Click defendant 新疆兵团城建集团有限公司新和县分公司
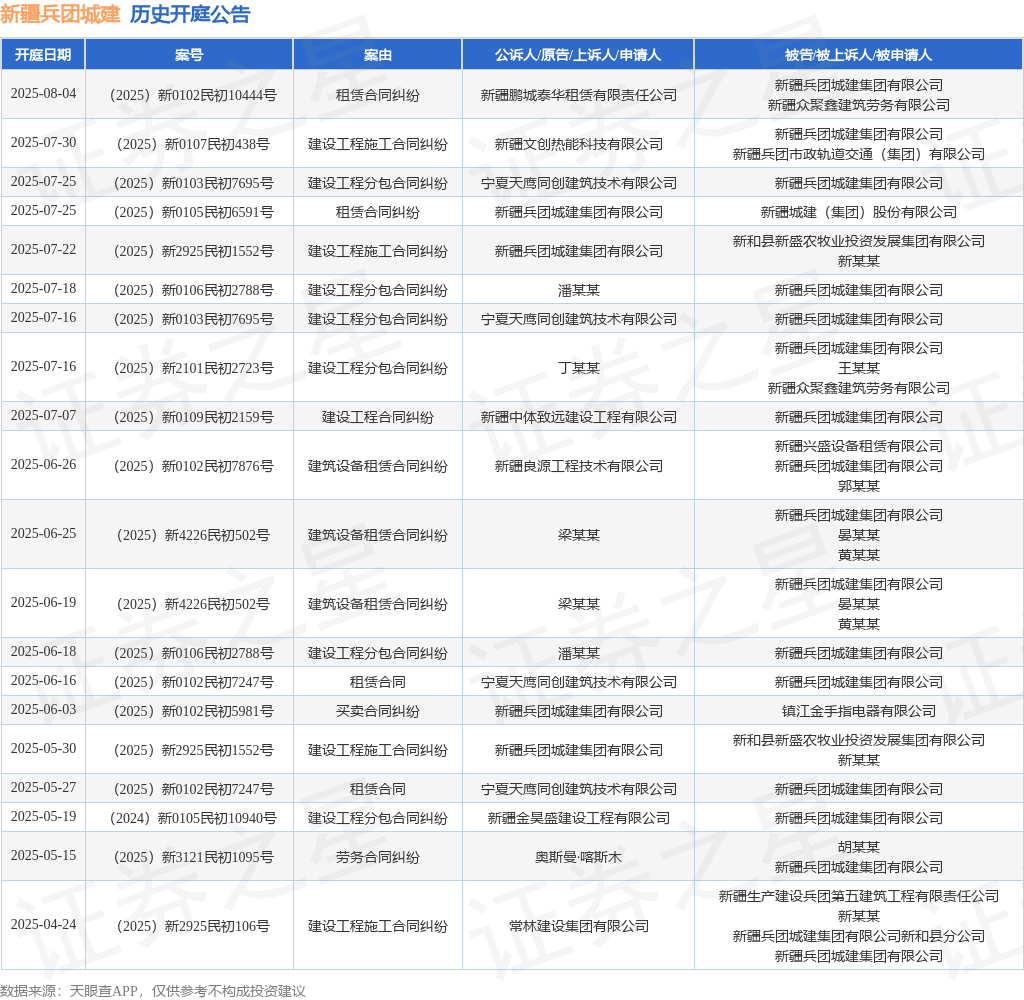1024x1000 pixels. (859, 936)
